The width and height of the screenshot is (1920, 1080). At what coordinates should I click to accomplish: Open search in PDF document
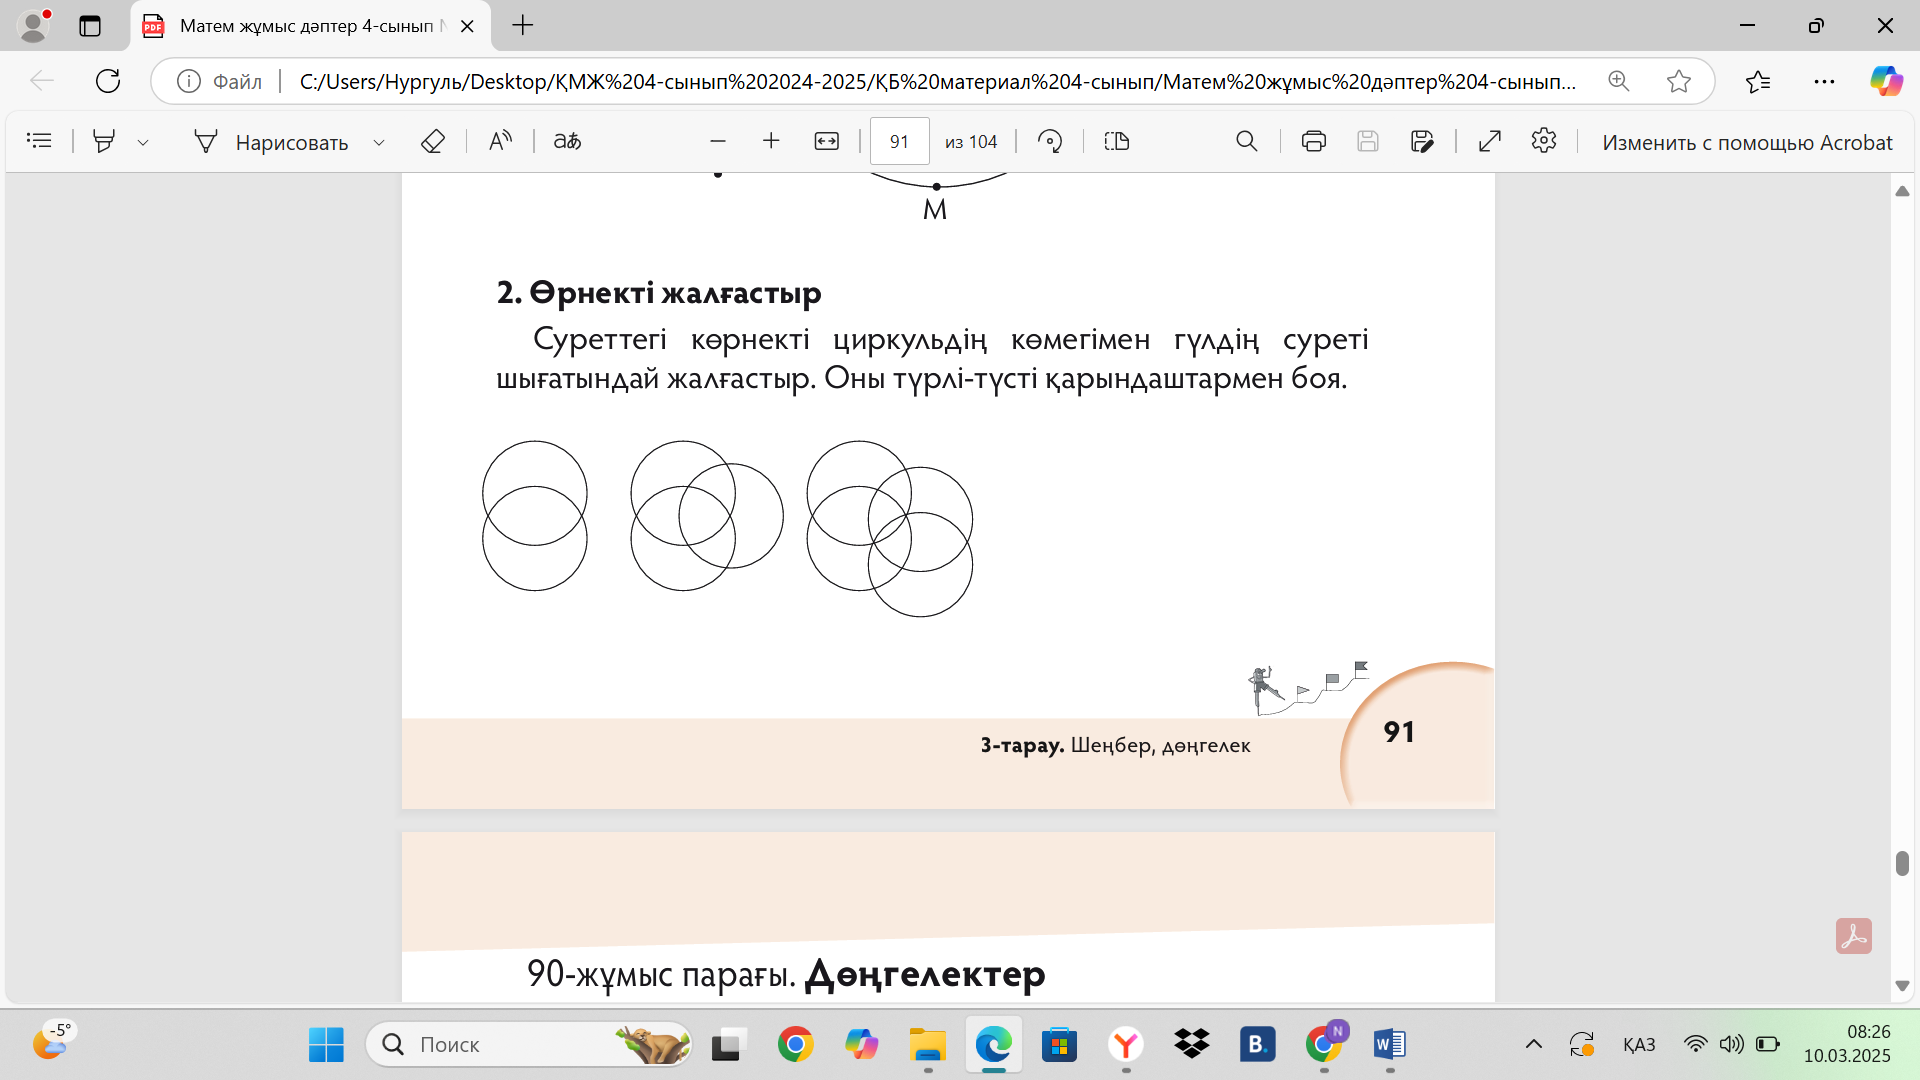pos(1246,141)
